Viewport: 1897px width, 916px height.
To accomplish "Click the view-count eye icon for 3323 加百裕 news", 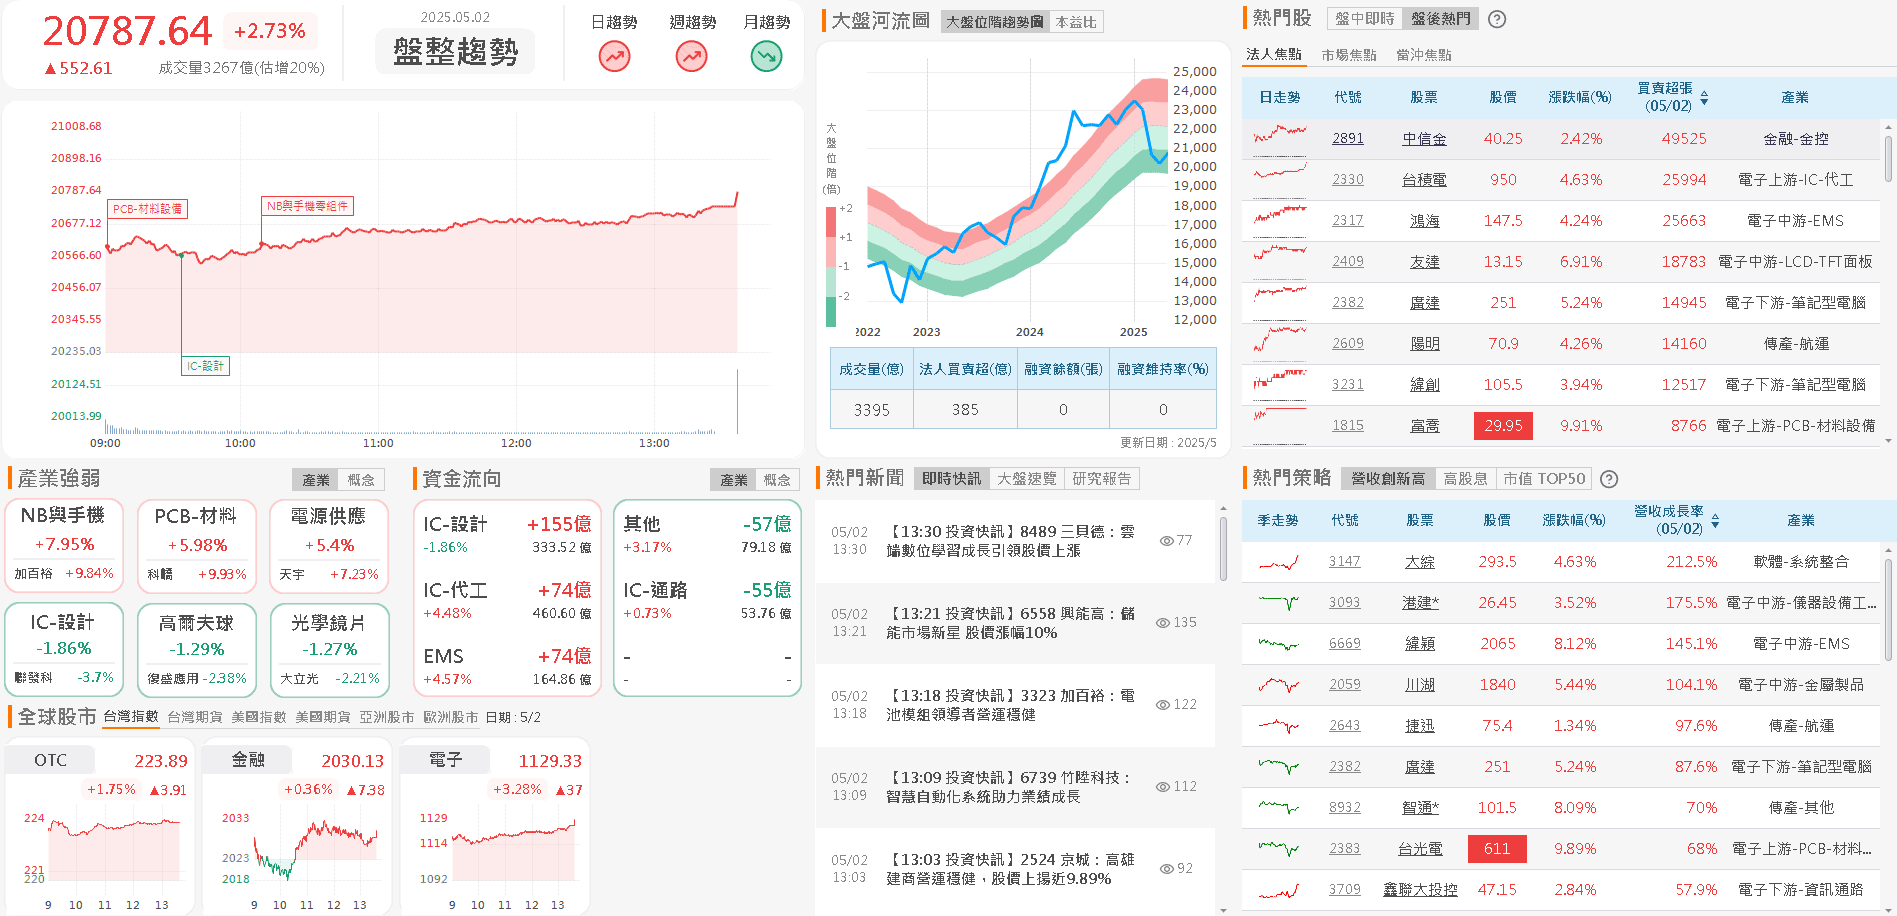I will click(x=1163, y=705).
